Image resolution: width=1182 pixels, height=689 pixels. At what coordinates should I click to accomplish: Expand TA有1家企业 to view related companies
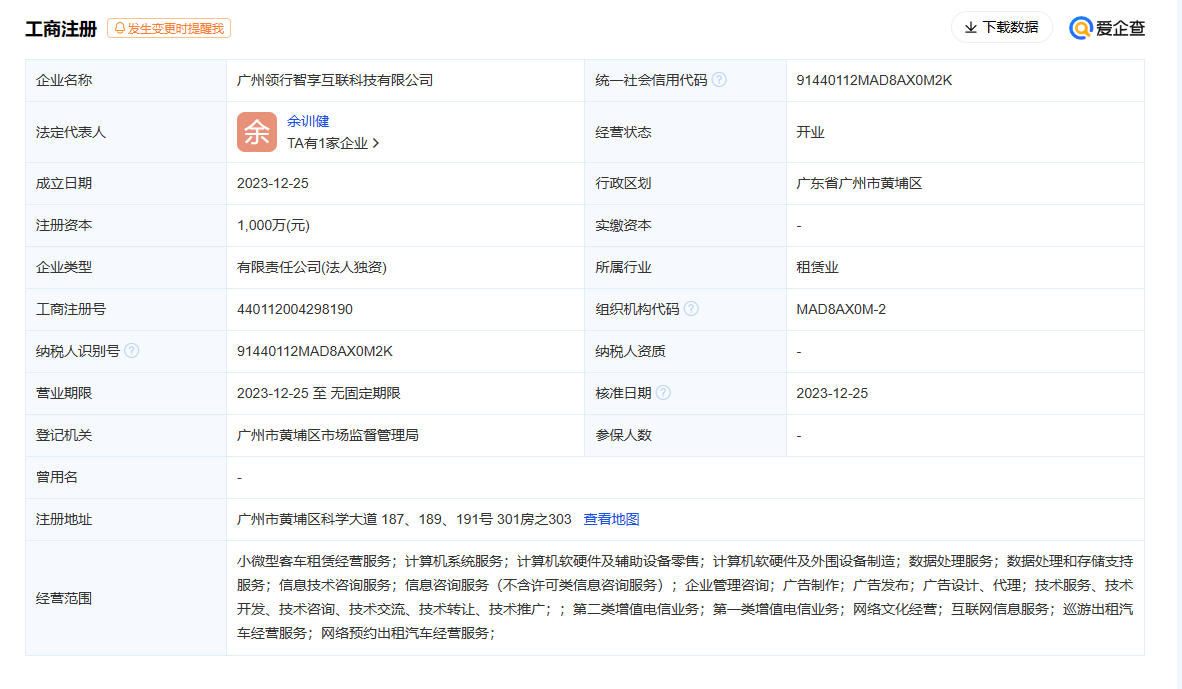[327, 144]
